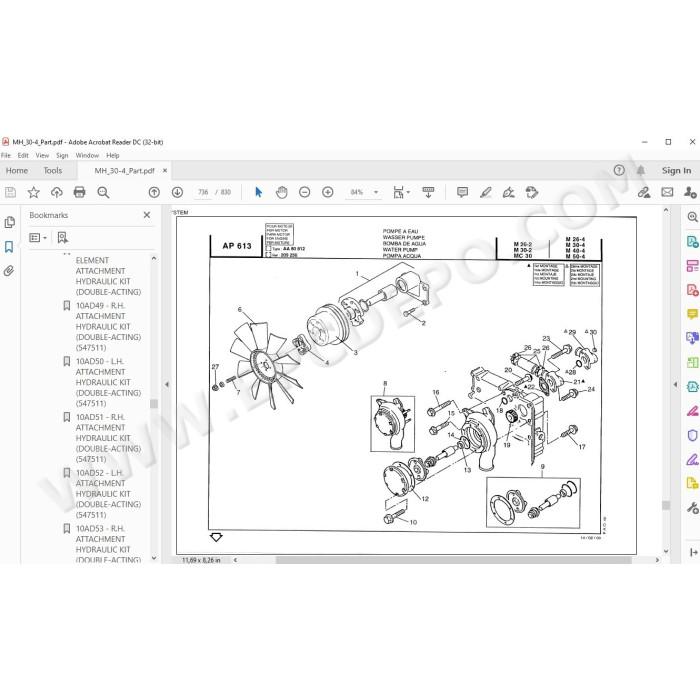This screenshot has height=700, width=700.
Task: Zoom out with the minus button
Action: coord(304,192)
